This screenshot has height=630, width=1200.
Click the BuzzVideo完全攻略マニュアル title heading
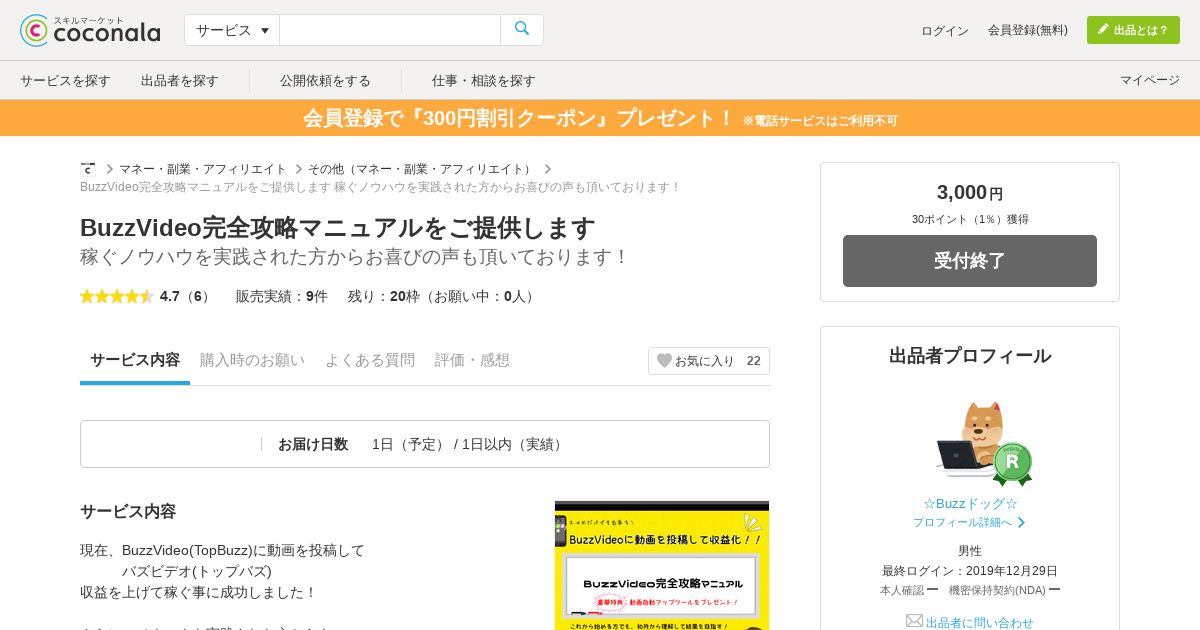338,228
